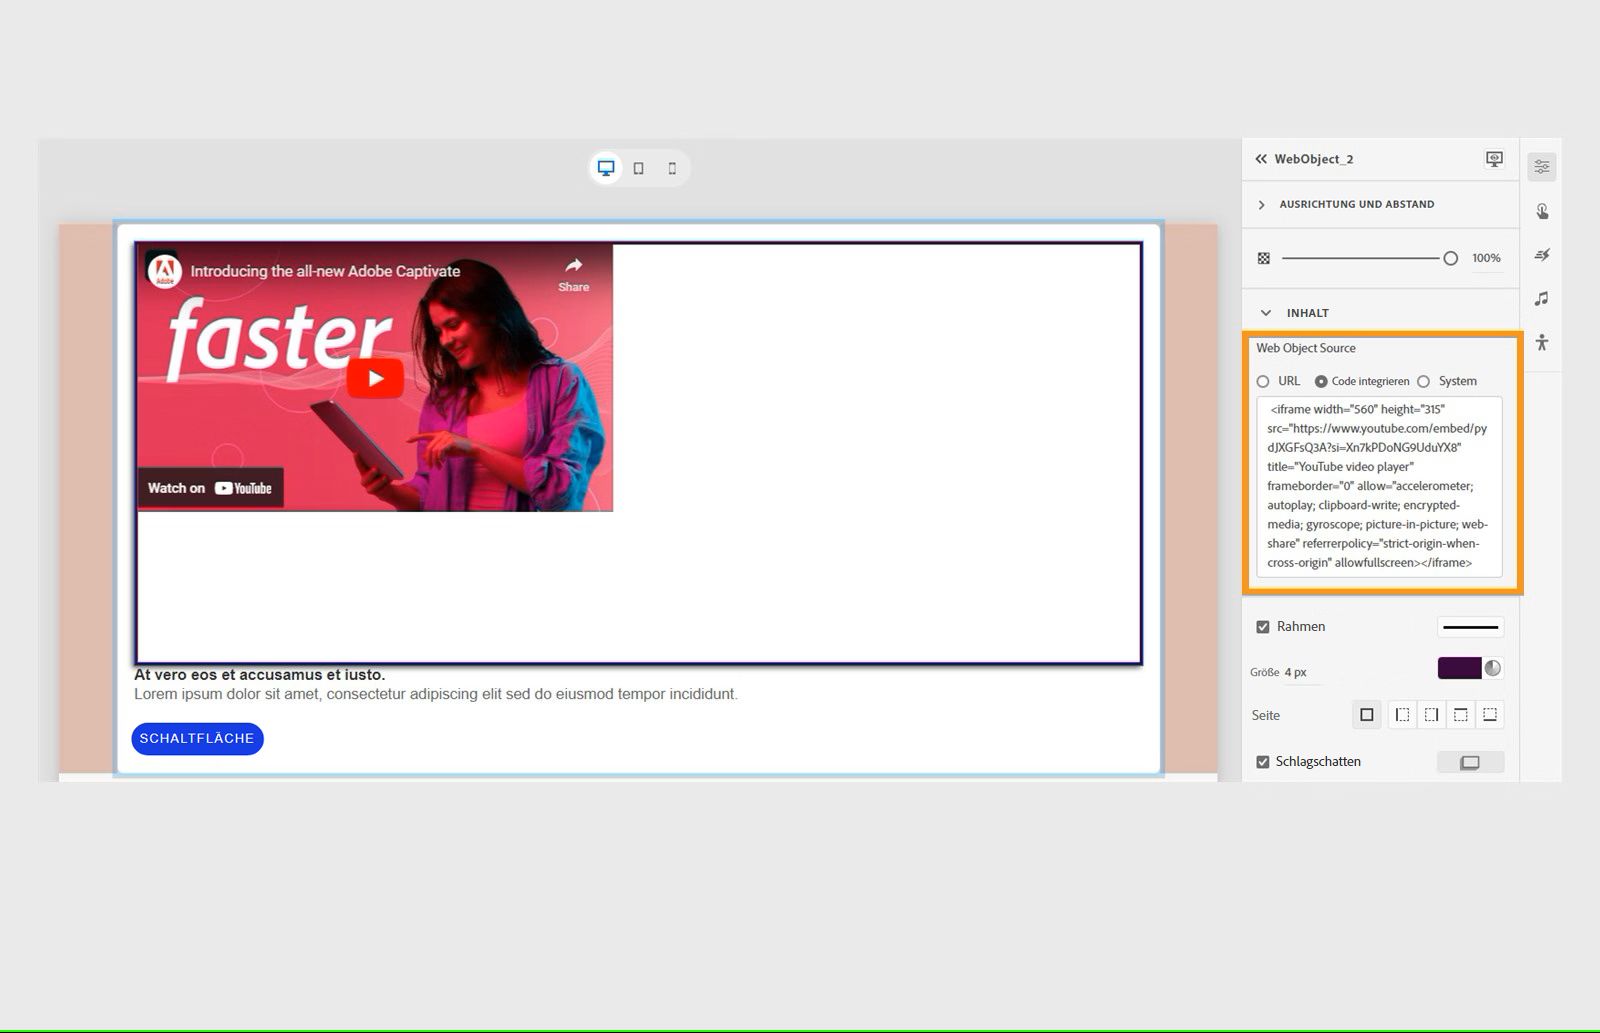Switch to mobile preview mode
The height and width of the screenshot is (1033, 1600).
click(x=671, y=168)
